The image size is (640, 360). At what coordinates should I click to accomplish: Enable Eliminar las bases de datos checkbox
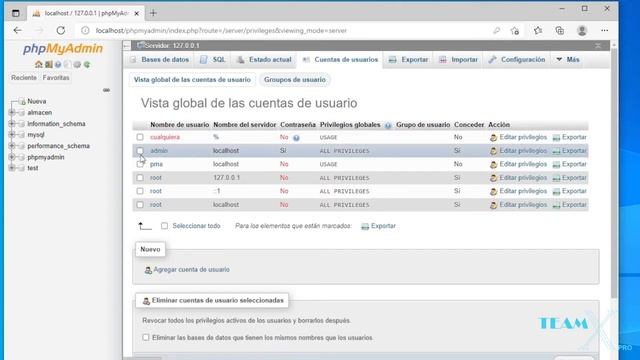(x=146, y=337)
